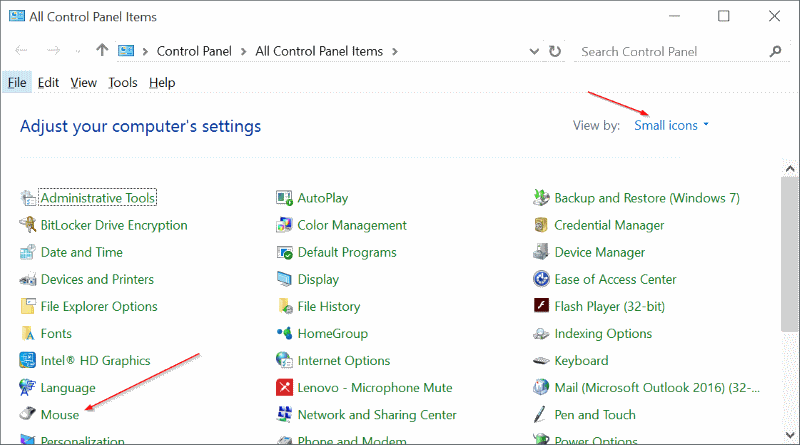Image resolution: width=800 pixels, height=445 pixels.
Task: Open the Device Manager link
Action: (x=599, y=252)
